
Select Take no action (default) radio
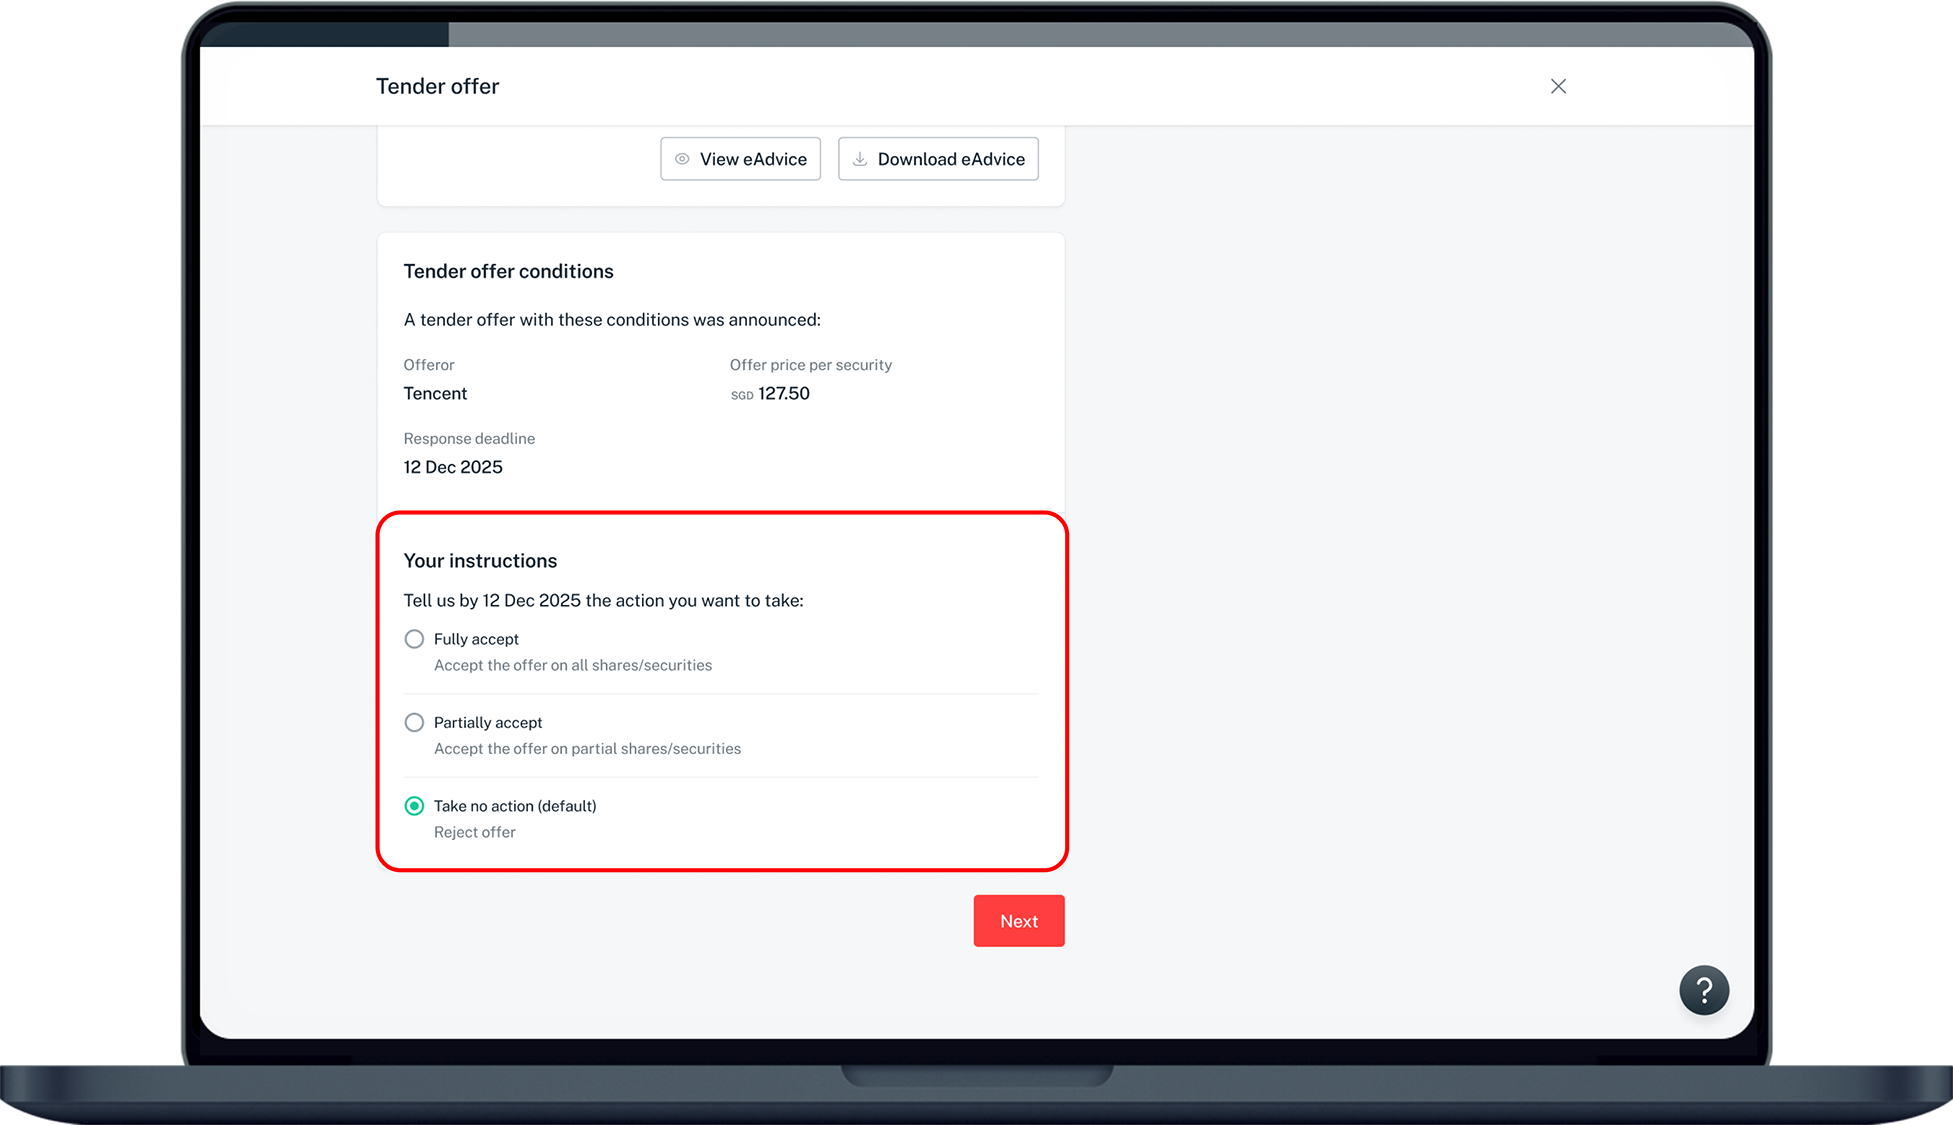414,806
